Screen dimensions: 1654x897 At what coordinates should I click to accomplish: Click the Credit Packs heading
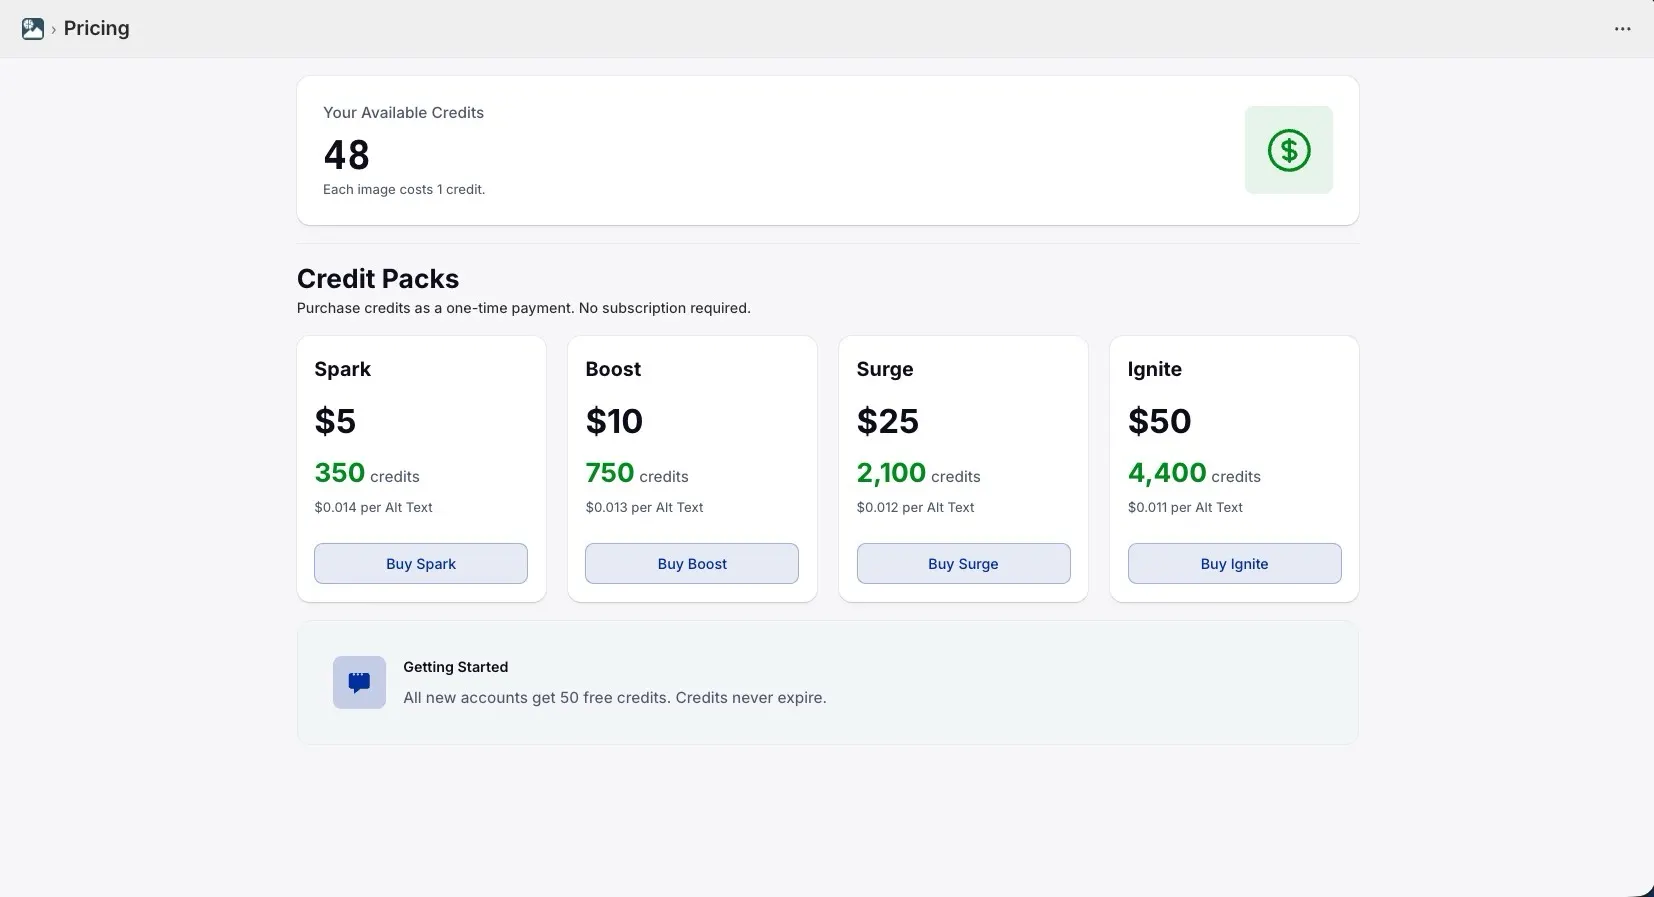(378, 278)
